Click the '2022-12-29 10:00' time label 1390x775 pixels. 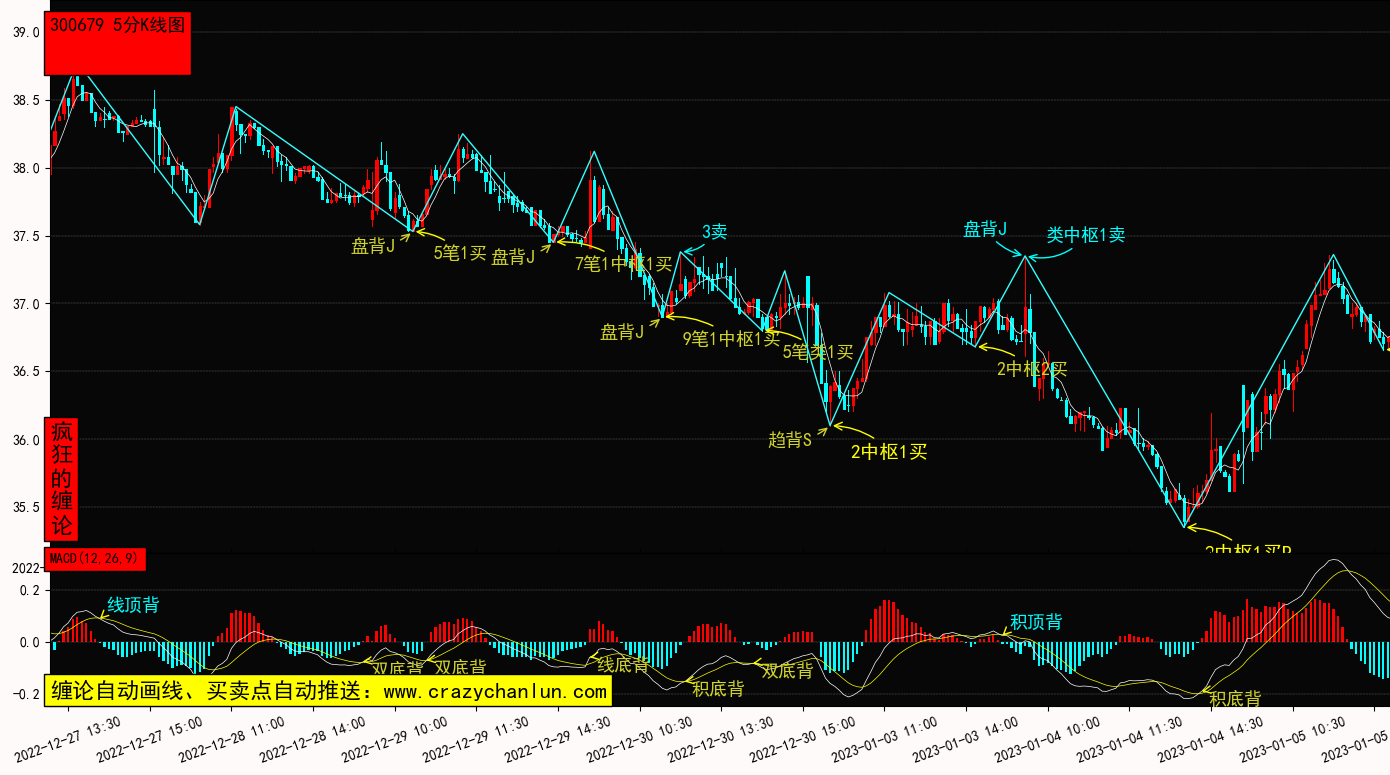395,739
